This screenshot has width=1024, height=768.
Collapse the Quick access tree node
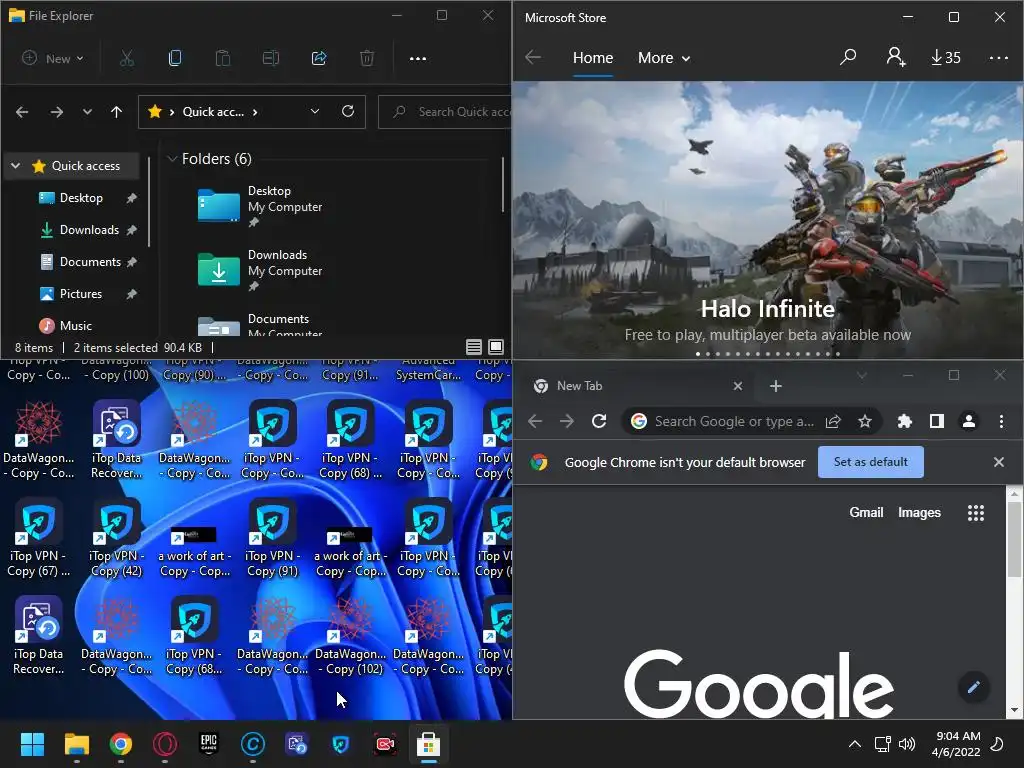pyautogui.click(x=16, y=166)
